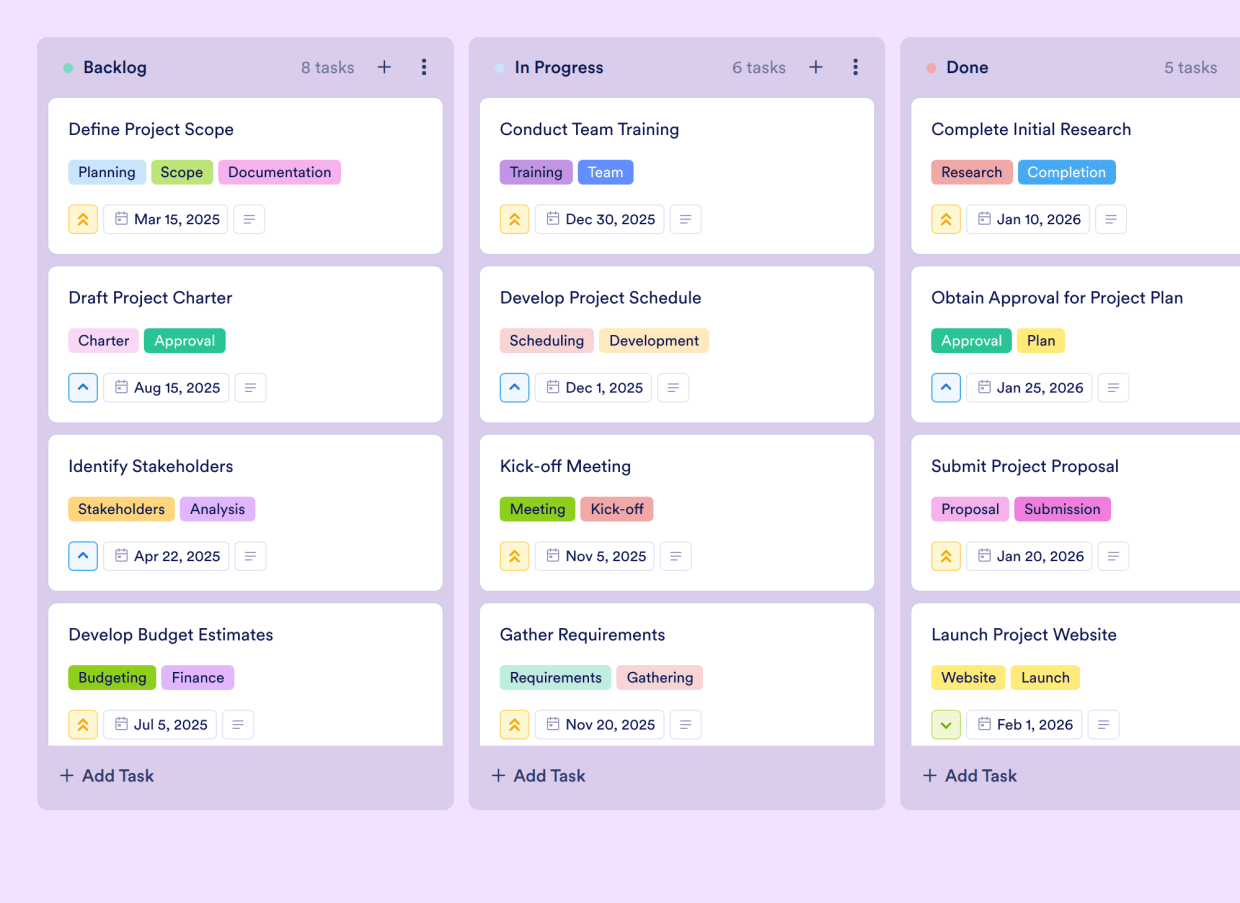This screenshot has width=1240, height=903.
Task: Open the In Progress column options menu
Action: click(856, 67)
